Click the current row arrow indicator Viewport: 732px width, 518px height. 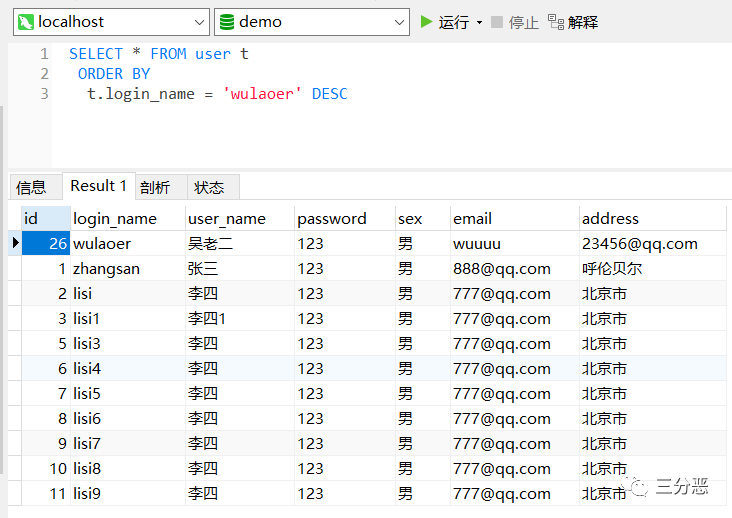point(15,243)
